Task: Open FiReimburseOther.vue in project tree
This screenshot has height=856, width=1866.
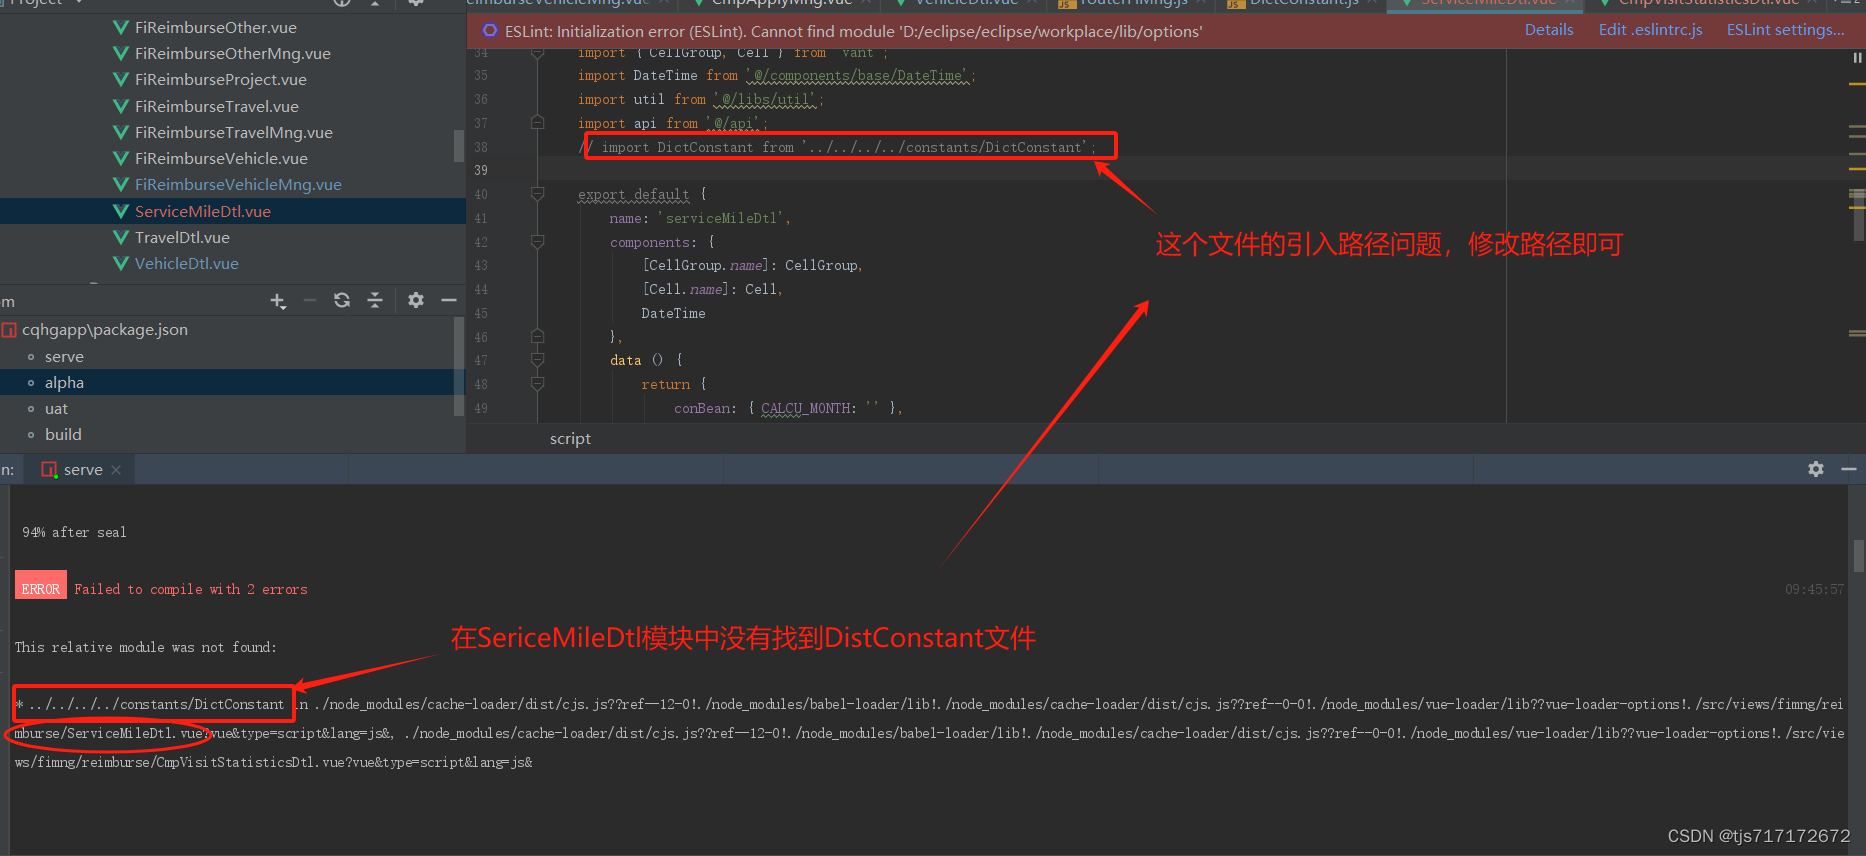Action: click(216, 27)
